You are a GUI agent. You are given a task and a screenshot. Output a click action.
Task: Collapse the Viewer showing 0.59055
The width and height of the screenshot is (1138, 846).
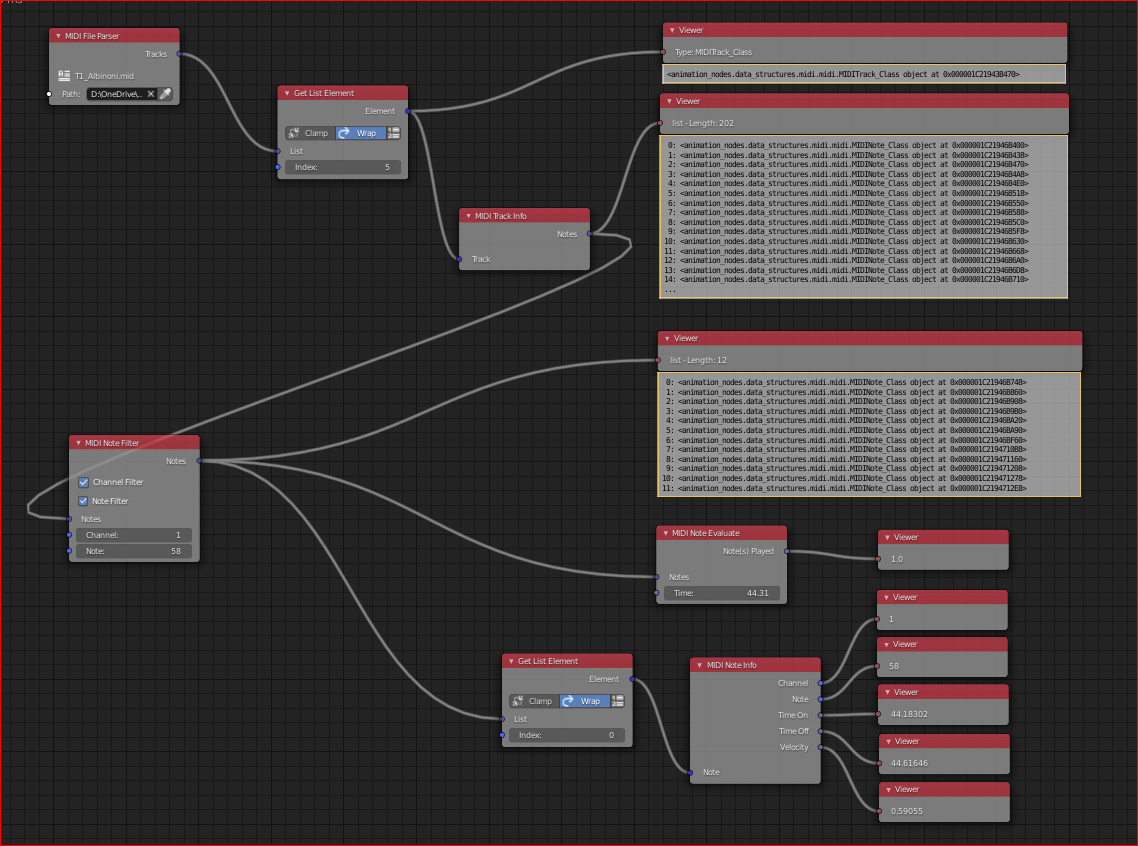click(888, 789)
